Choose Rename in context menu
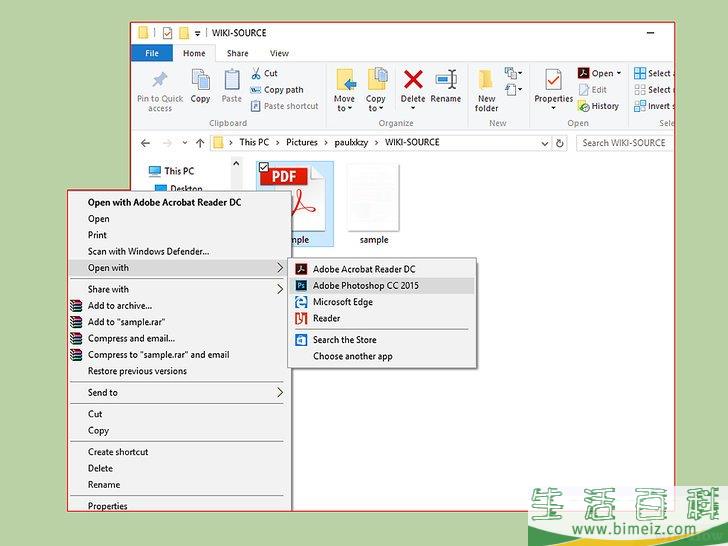This screenshot has height=546, width=728. click(180, 485)
